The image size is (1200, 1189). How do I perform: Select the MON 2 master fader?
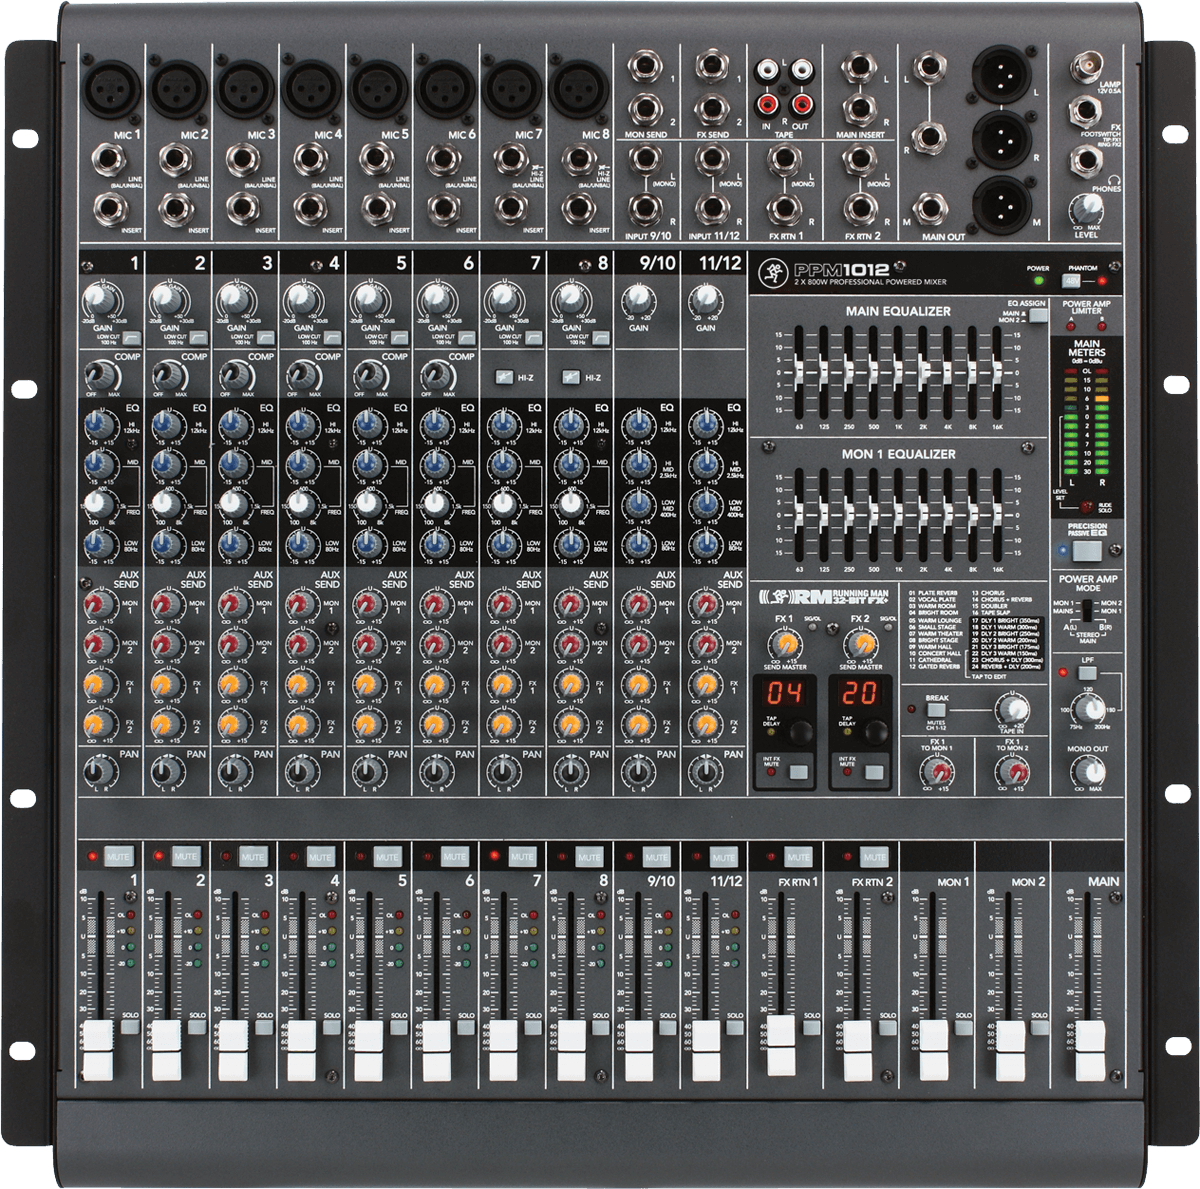click(x=1009, y=1050)
